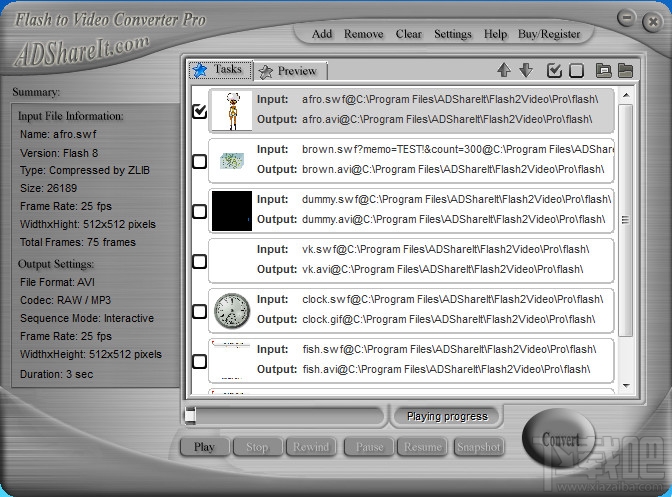Click the task list scrollbar thumb
Screen dimensions: 672x497
[626, 220]
